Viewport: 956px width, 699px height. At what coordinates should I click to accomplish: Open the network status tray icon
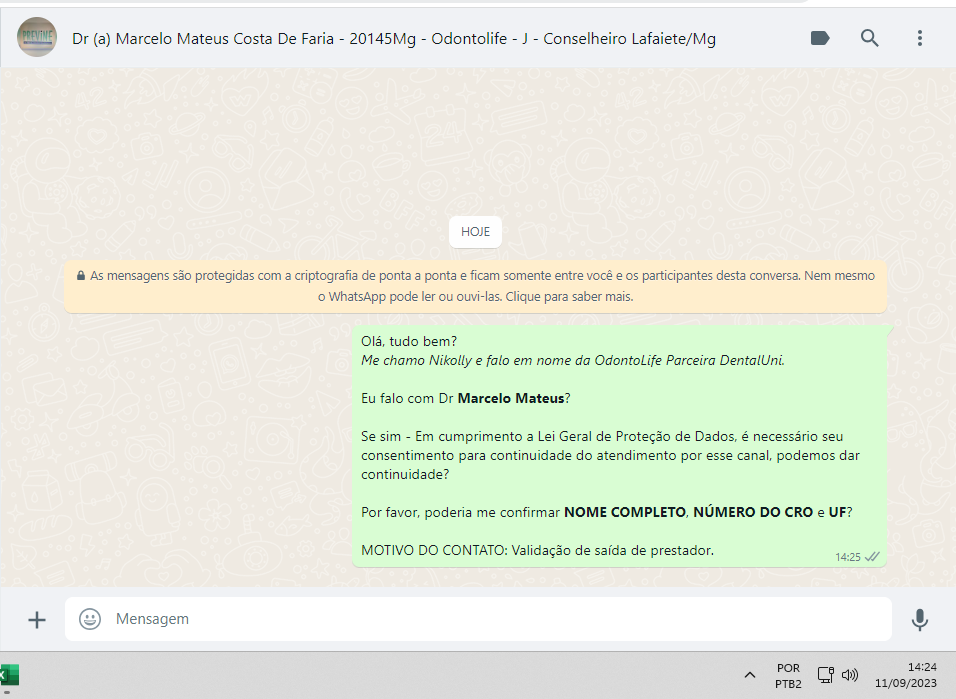[826, 675]
